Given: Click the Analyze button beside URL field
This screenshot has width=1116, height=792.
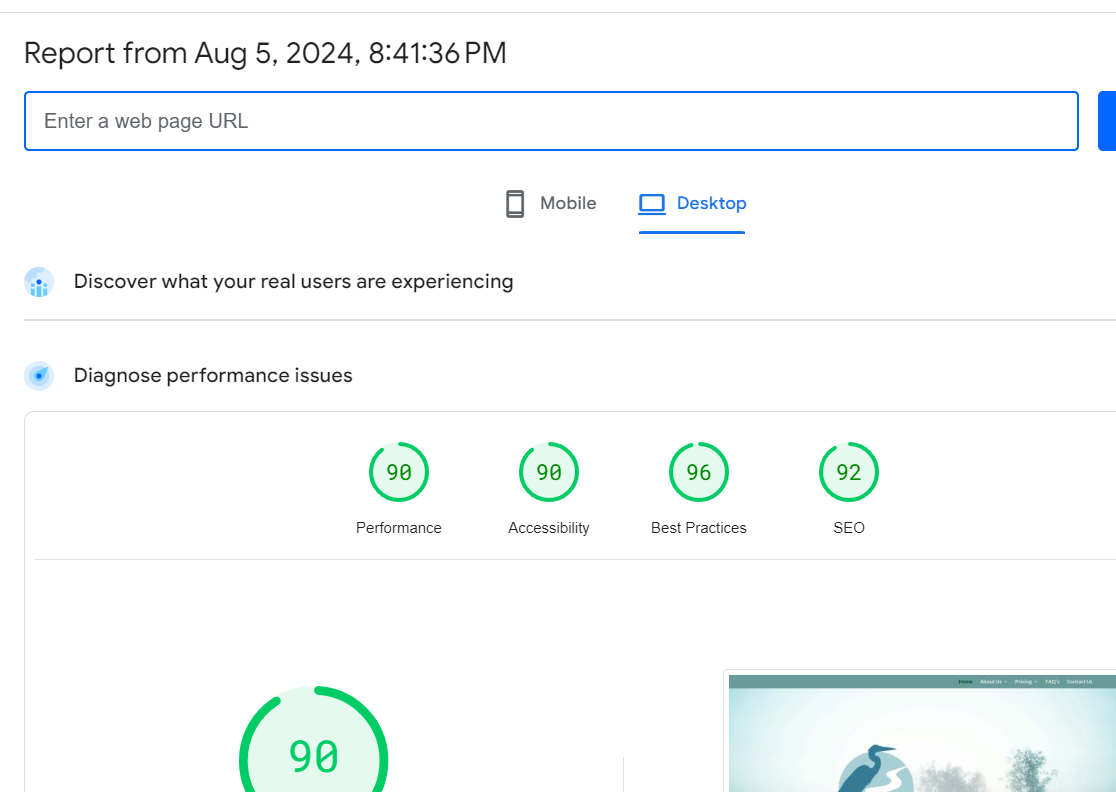Looking at the screenshot, I should tap(1107, 121).
